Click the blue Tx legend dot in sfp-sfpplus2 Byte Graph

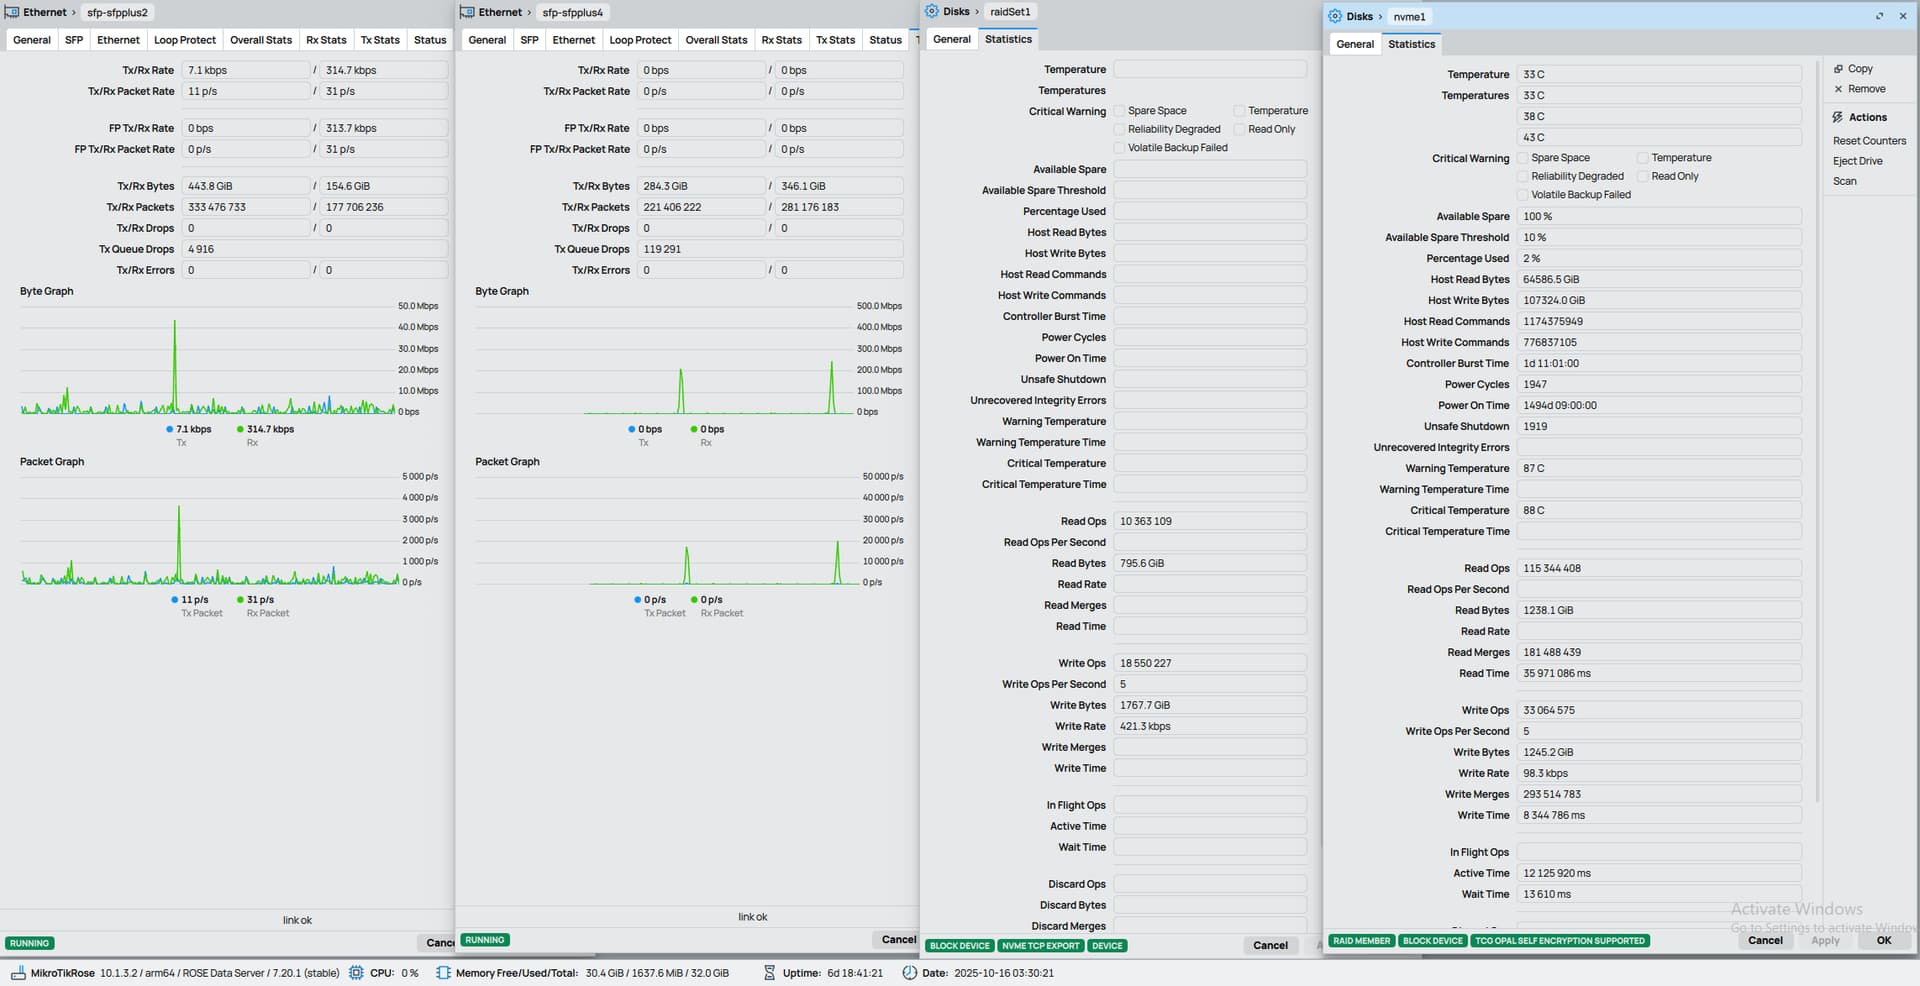[170, 429]
